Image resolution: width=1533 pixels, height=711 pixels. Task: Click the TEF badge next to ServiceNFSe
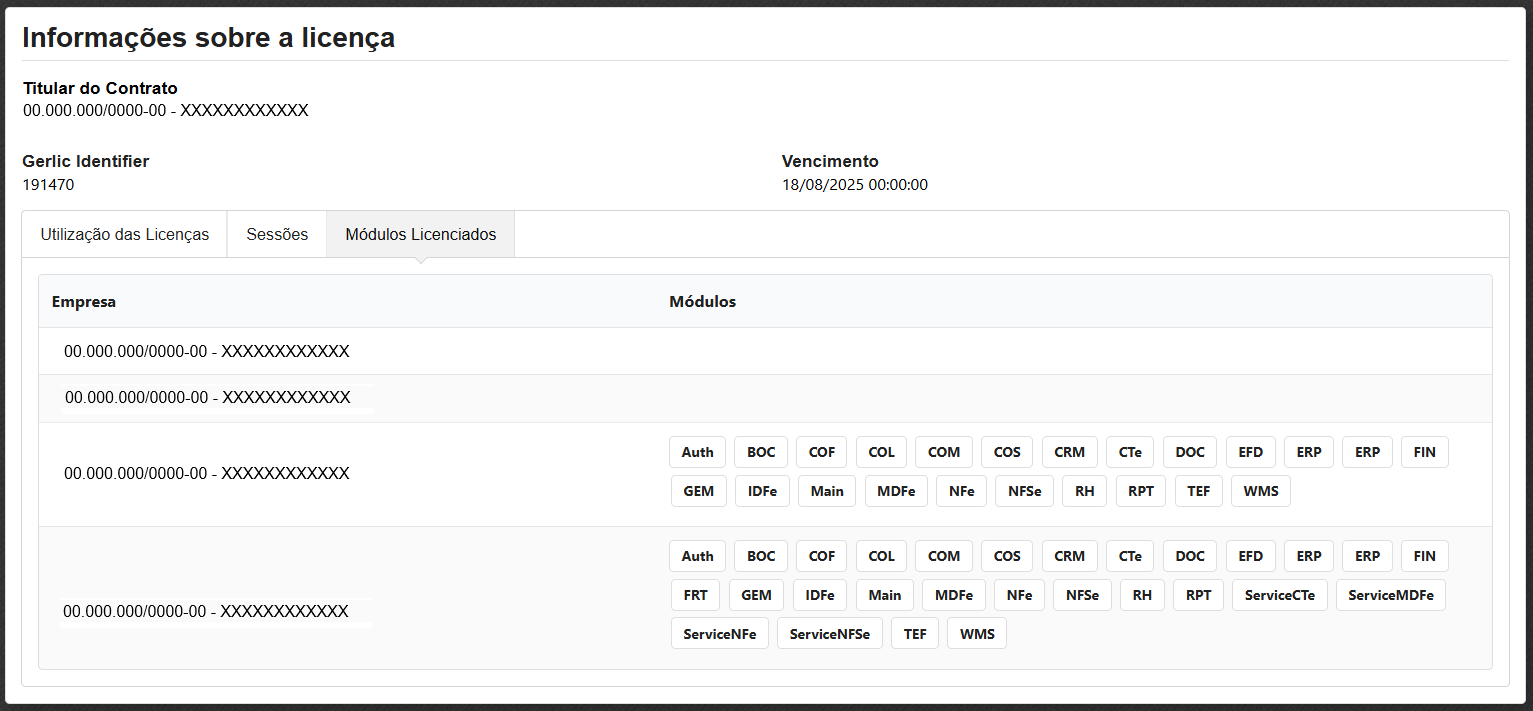pyautogui.click(x=915, y=634)
